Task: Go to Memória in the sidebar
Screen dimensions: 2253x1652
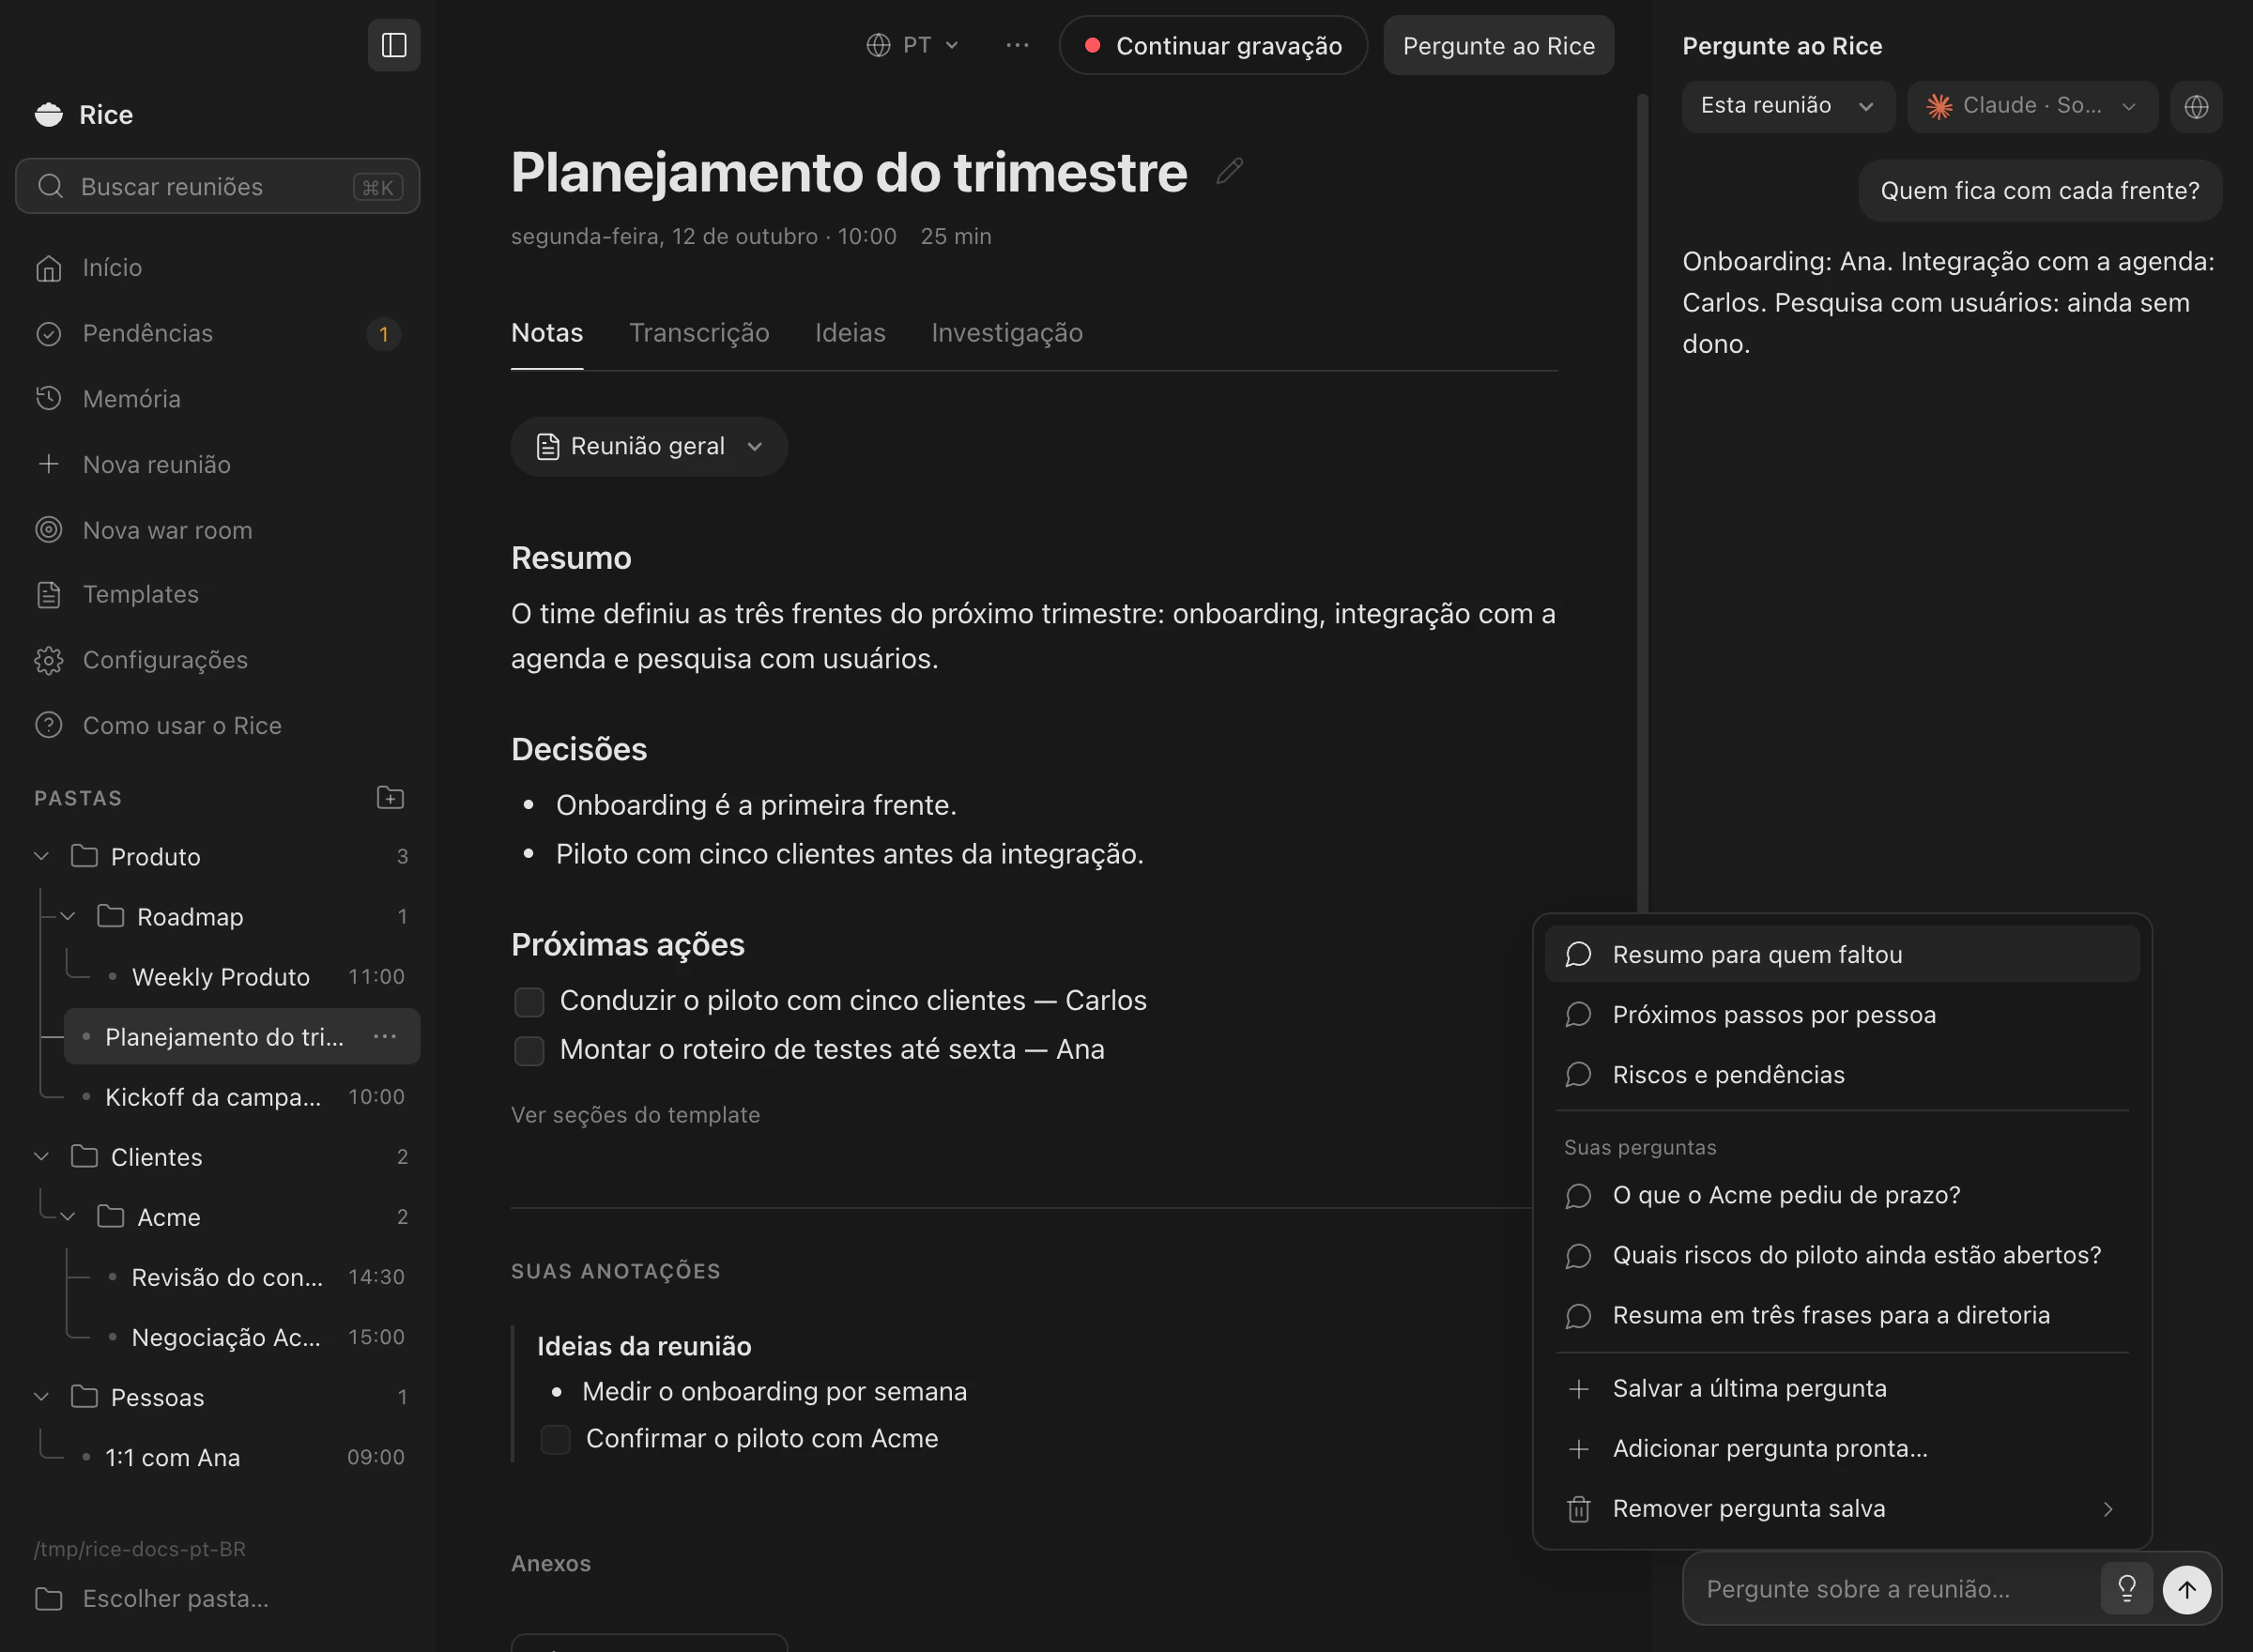Action: 218,398
